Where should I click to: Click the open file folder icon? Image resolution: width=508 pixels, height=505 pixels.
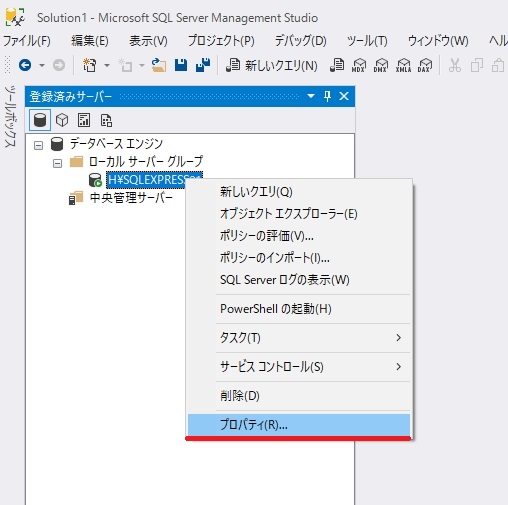point(159,65)
